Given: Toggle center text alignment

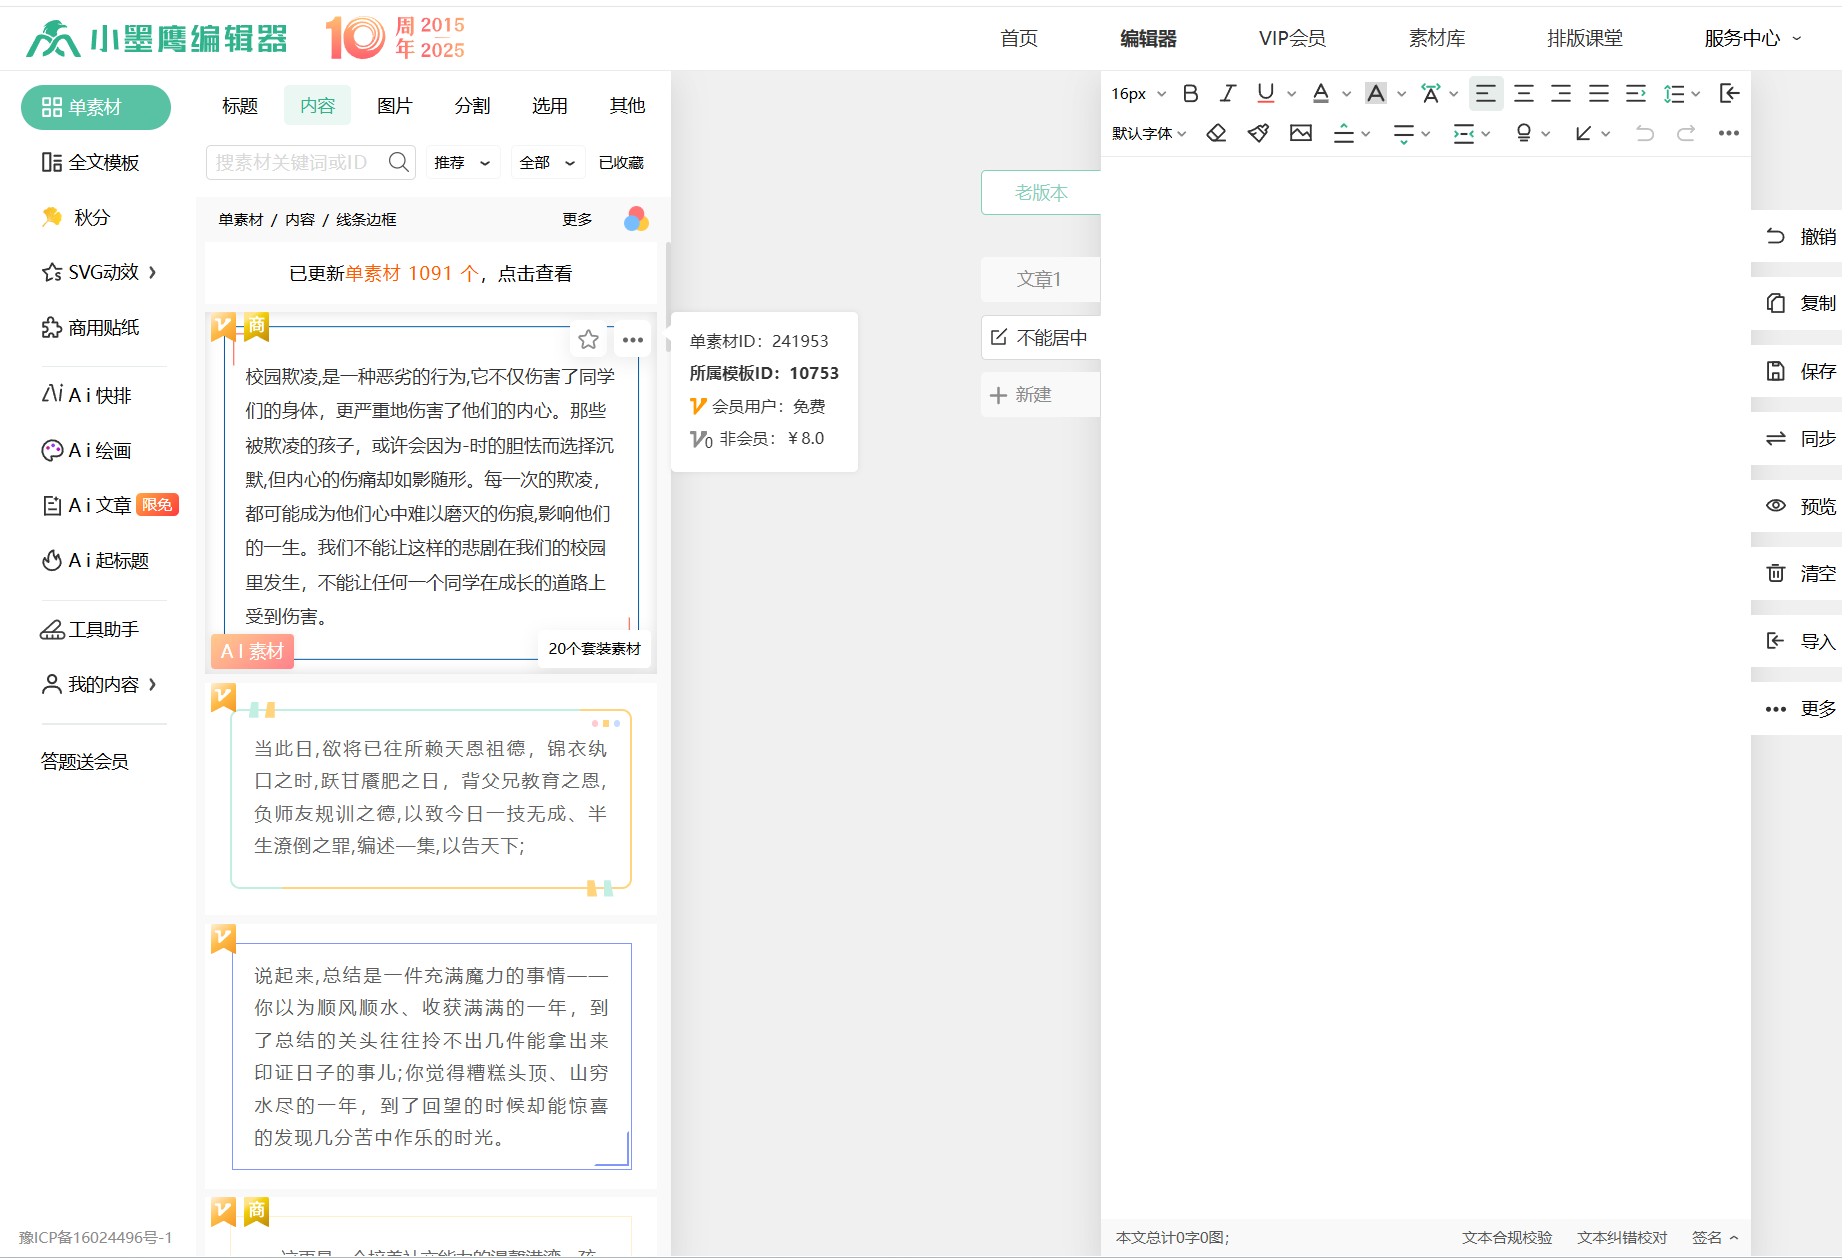Looking at the screenshot, I should (1523, 93).
